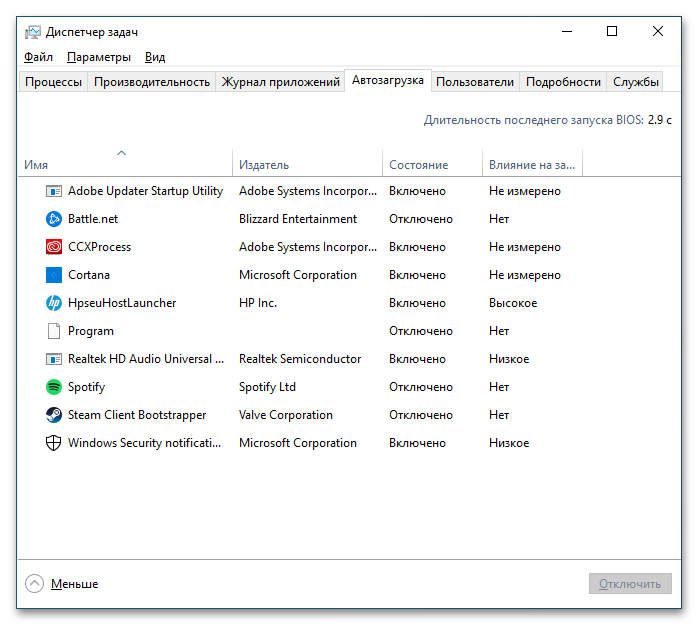Select the Program entry name

(x=91, y=331)
